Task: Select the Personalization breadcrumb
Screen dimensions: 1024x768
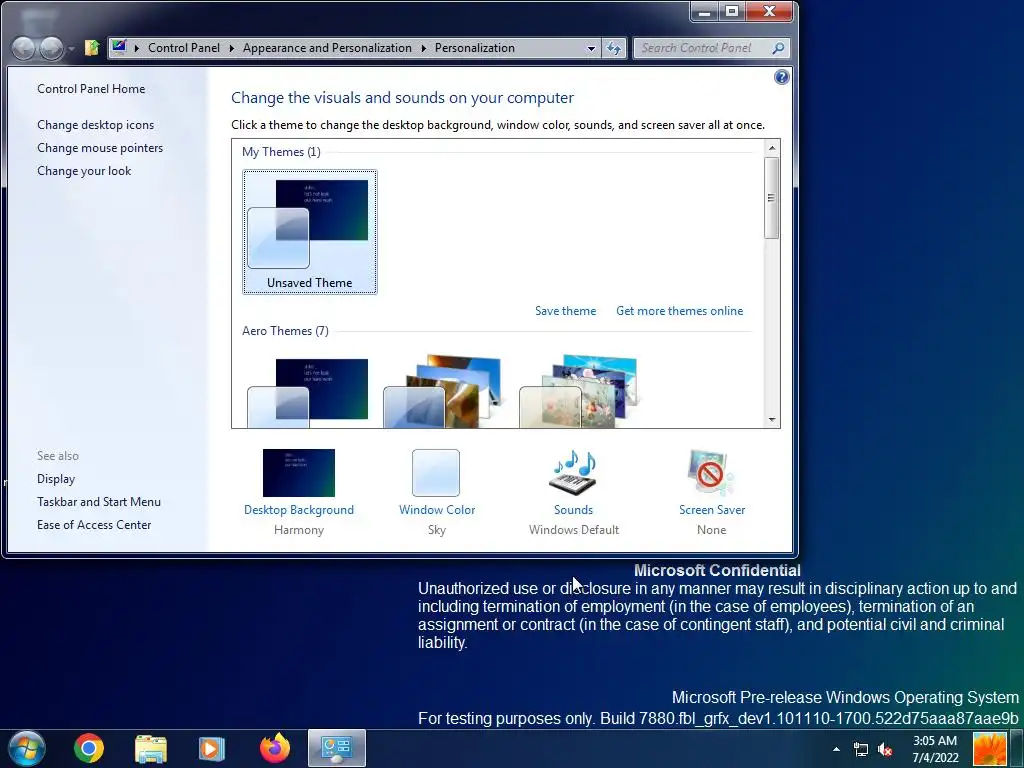Action: pyautogui.click(x=475, y=48)
